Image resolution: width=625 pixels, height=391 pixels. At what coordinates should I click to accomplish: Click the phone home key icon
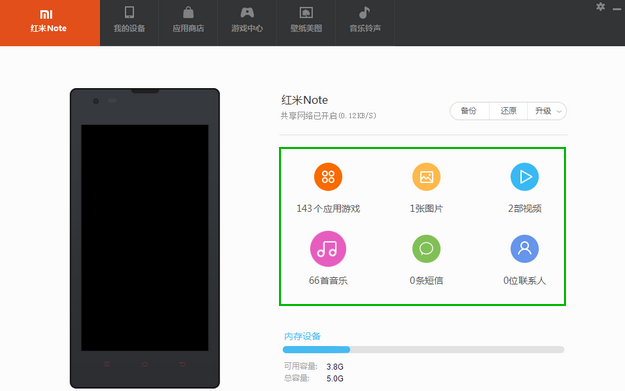coord(145,364)
